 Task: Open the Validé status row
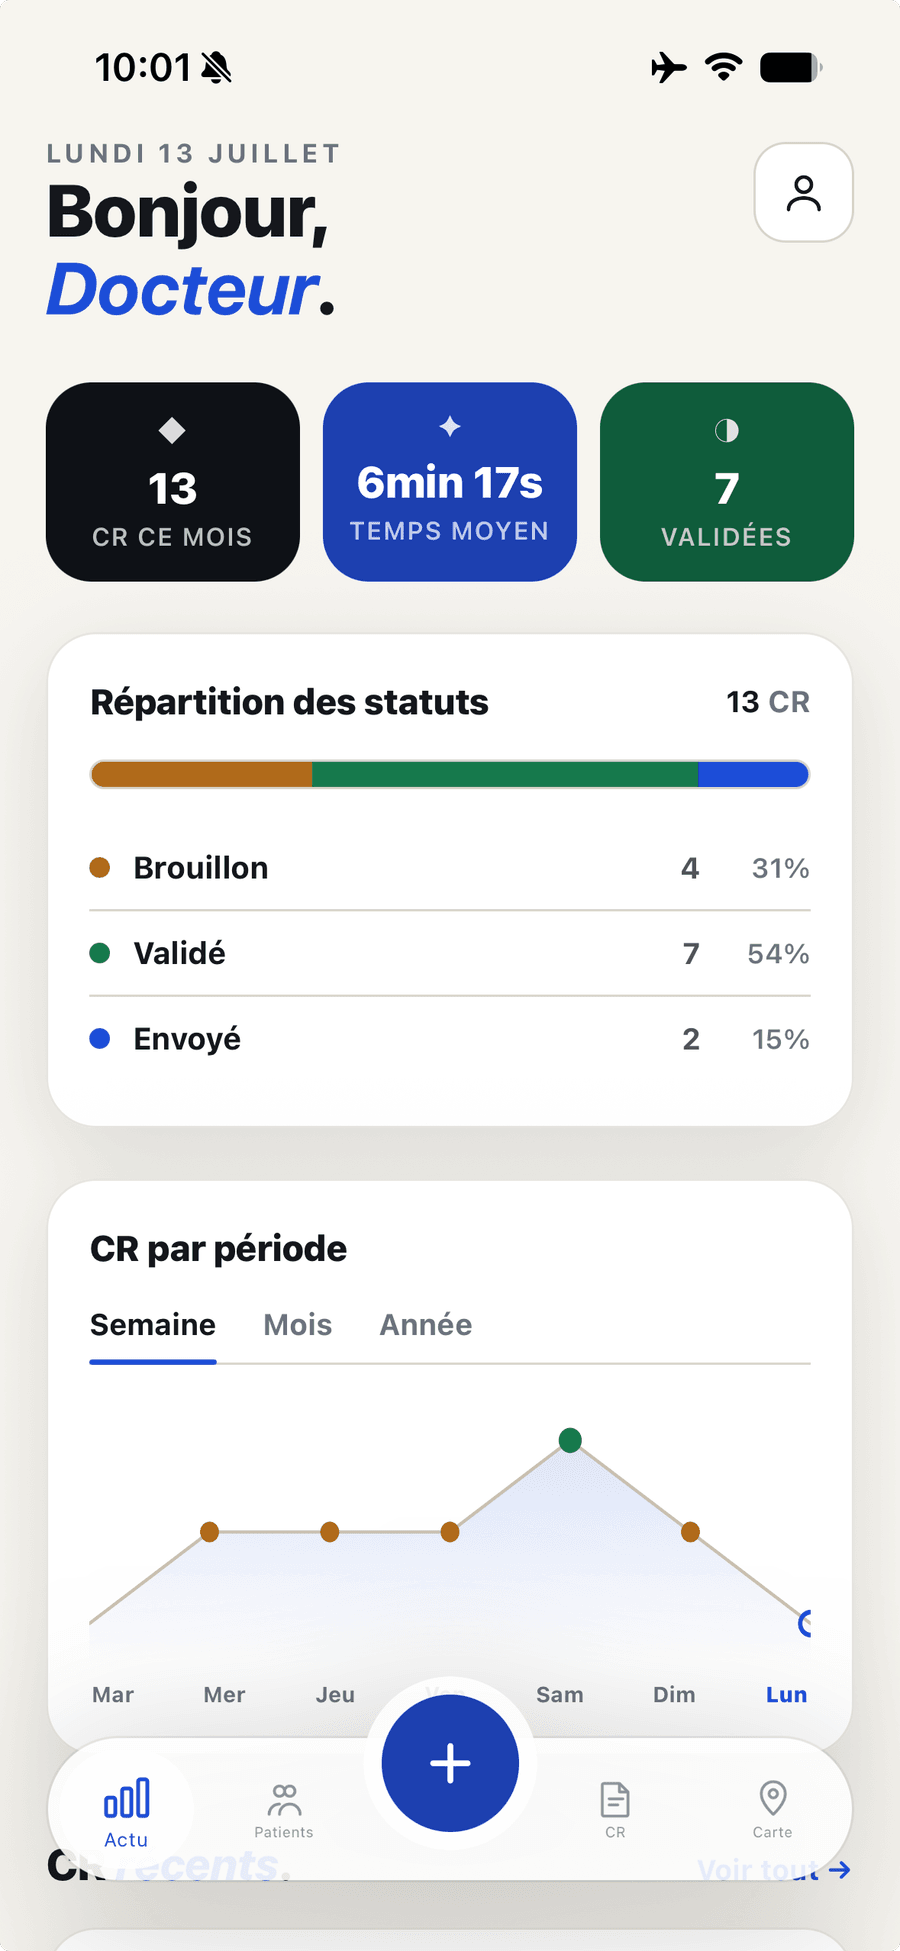point(450,953)
